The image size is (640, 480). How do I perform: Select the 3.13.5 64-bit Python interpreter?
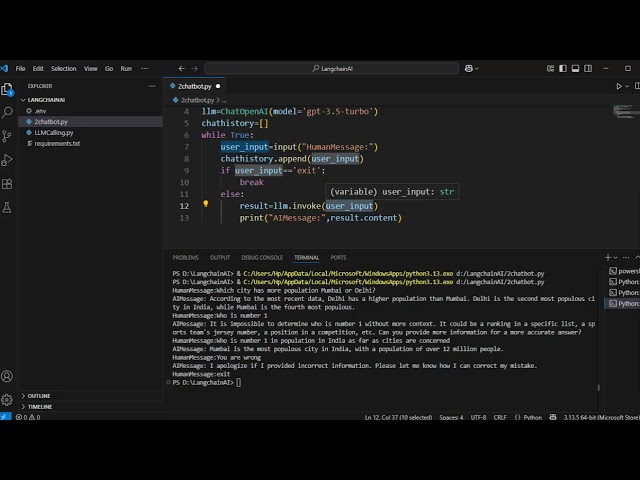click(601, 417)
